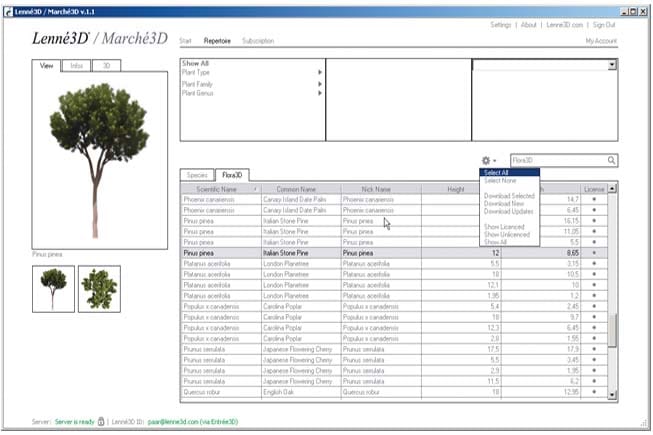Visit the Lenne3D.com link
Viewport: 653px width, 435px height.
[x=564, y=25]
